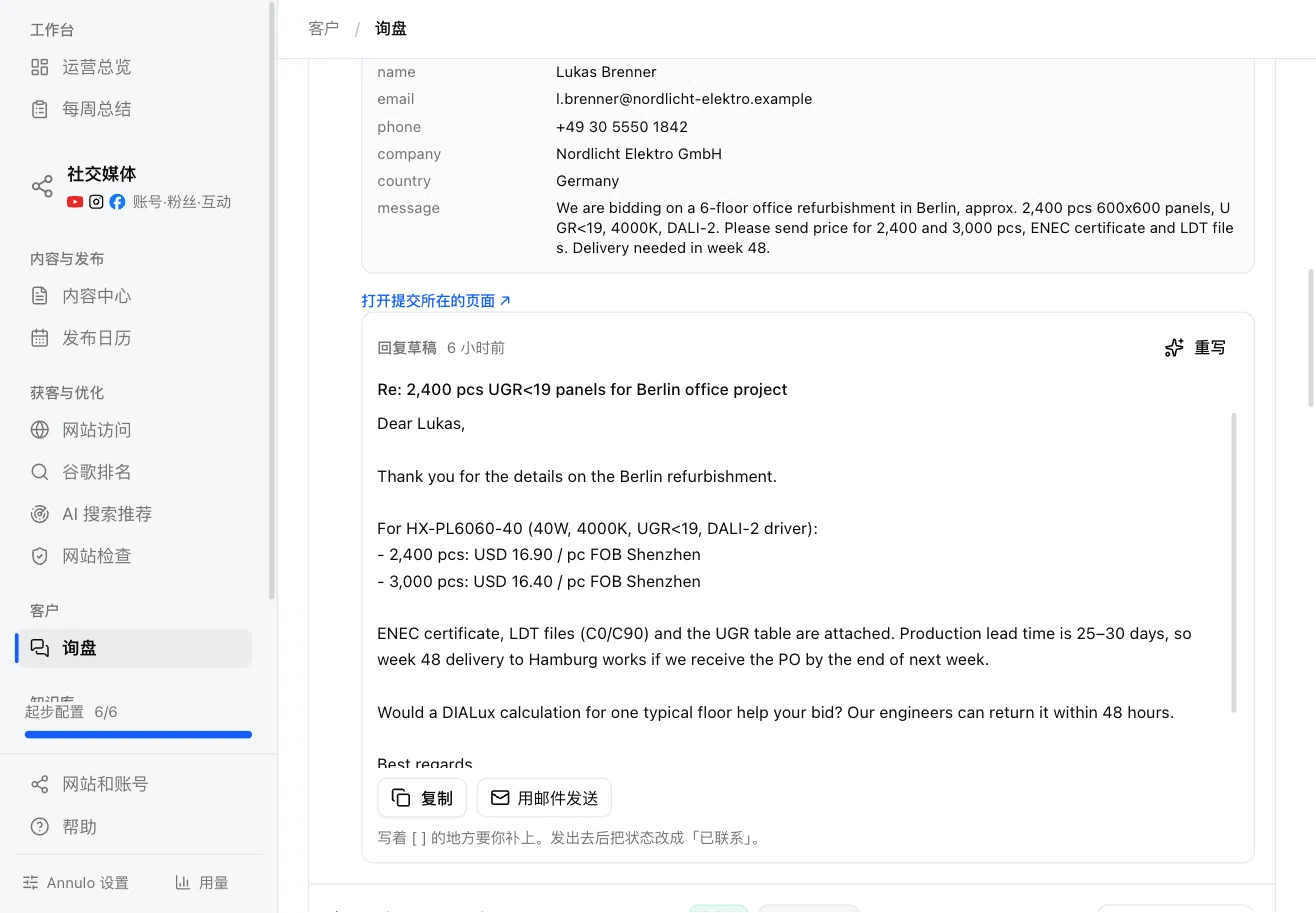Click the 起步配置 6/6 progress bar
Viewport: 1316px width, 913px height.
[x=138, y=735]
